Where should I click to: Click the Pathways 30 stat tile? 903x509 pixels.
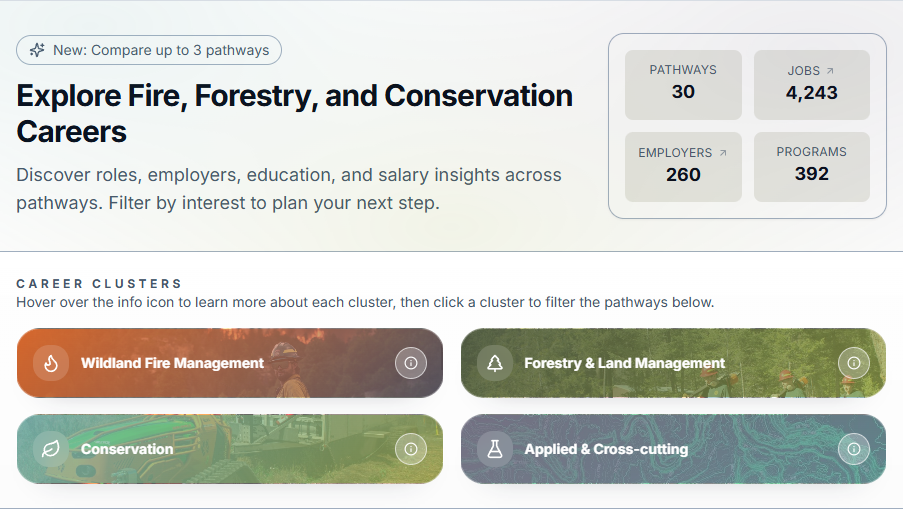pos(683,85)
